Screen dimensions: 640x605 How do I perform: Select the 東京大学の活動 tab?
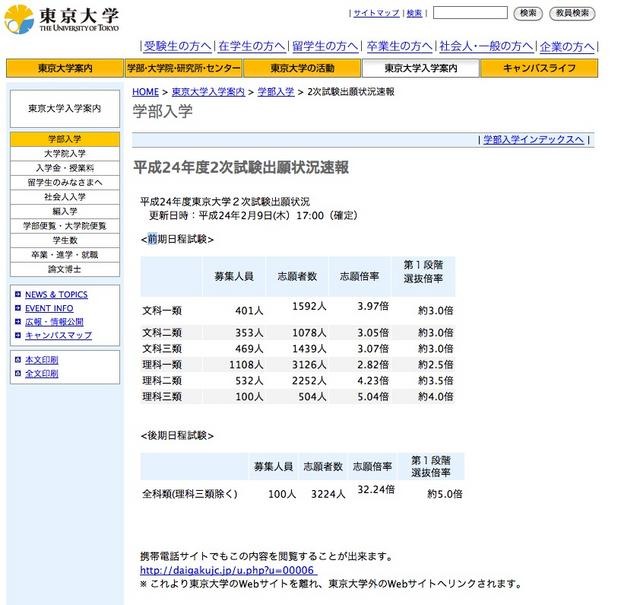[x=302, y=68]
